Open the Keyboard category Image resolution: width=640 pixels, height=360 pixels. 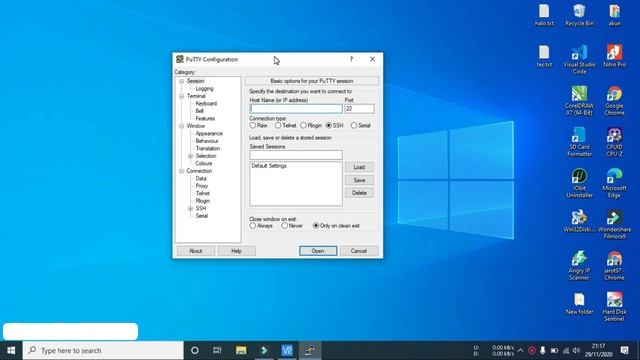tap(206, 104)
